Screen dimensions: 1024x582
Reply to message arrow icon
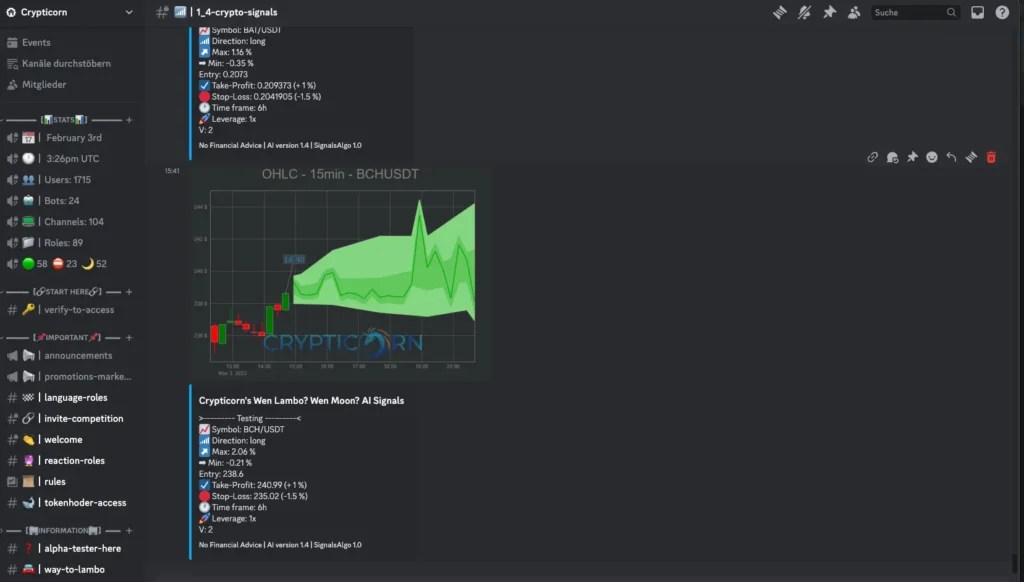(x=952, y=157)
